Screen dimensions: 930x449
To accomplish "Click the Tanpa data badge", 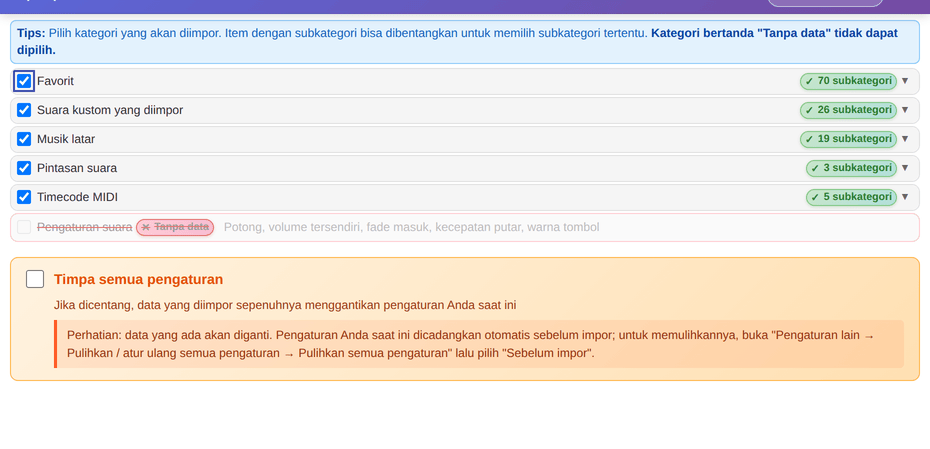I will point(175,227).
